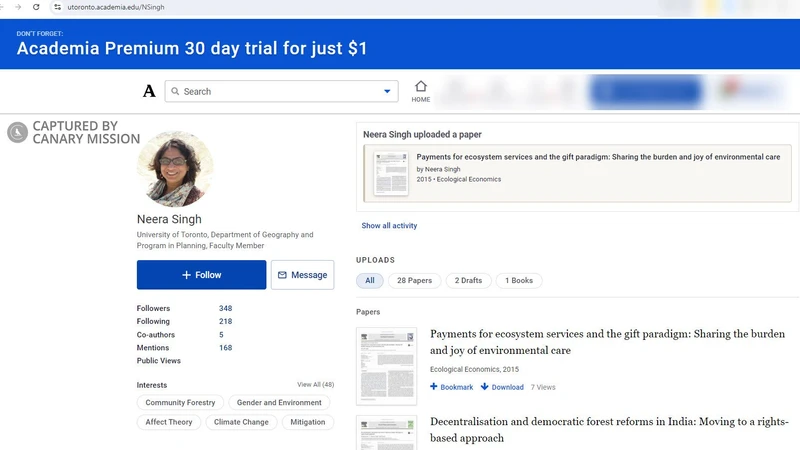Click the Academia 'A' logo

pos(149,91)
